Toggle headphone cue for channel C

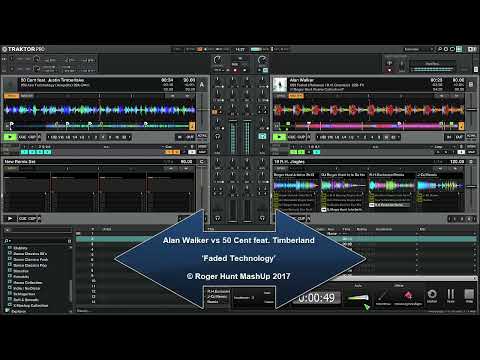coord(218,218)
